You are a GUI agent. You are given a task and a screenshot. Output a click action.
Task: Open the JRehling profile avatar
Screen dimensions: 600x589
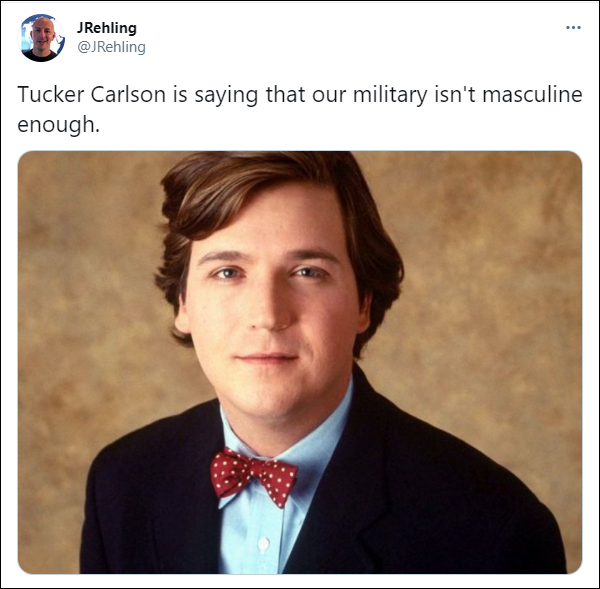[41, 37]
